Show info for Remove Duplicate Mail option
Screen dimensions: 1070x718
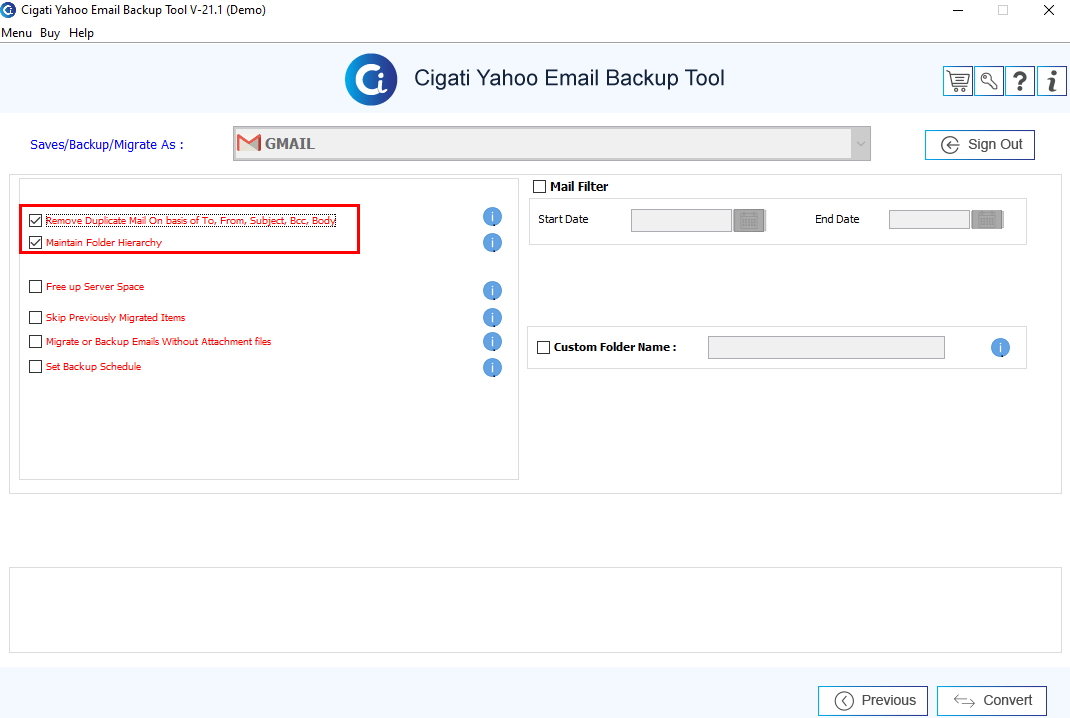pos(492,217)
